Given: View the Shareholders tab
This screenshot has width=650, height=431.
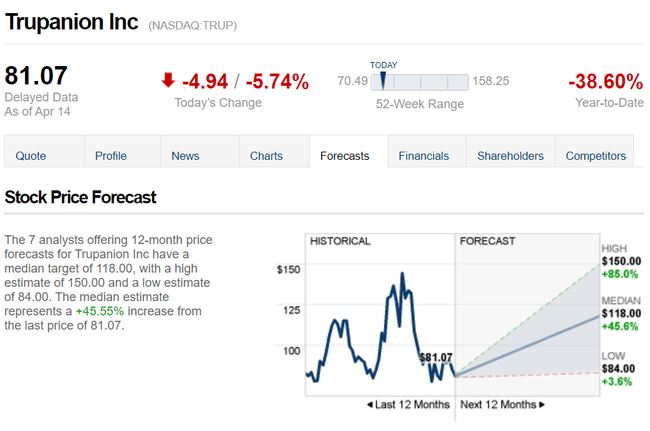Looking at the screenshot, I should (x=510, y=156).
